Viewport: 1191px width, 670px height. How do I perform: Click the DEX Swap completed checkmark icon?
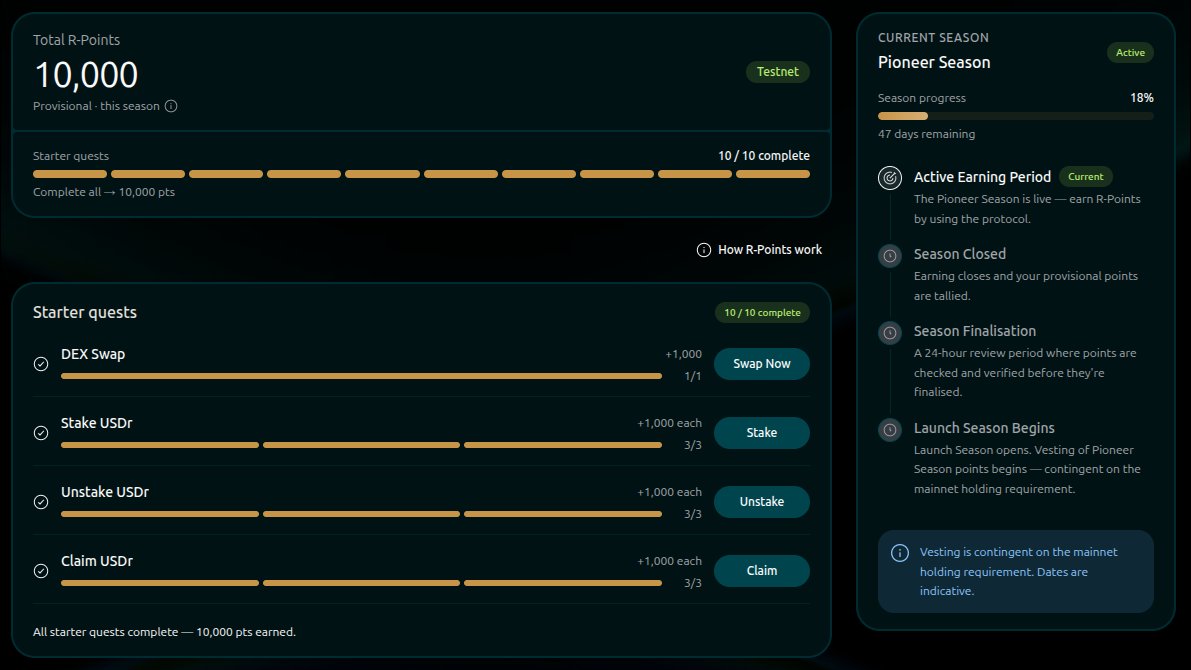(x=41, y=365)
